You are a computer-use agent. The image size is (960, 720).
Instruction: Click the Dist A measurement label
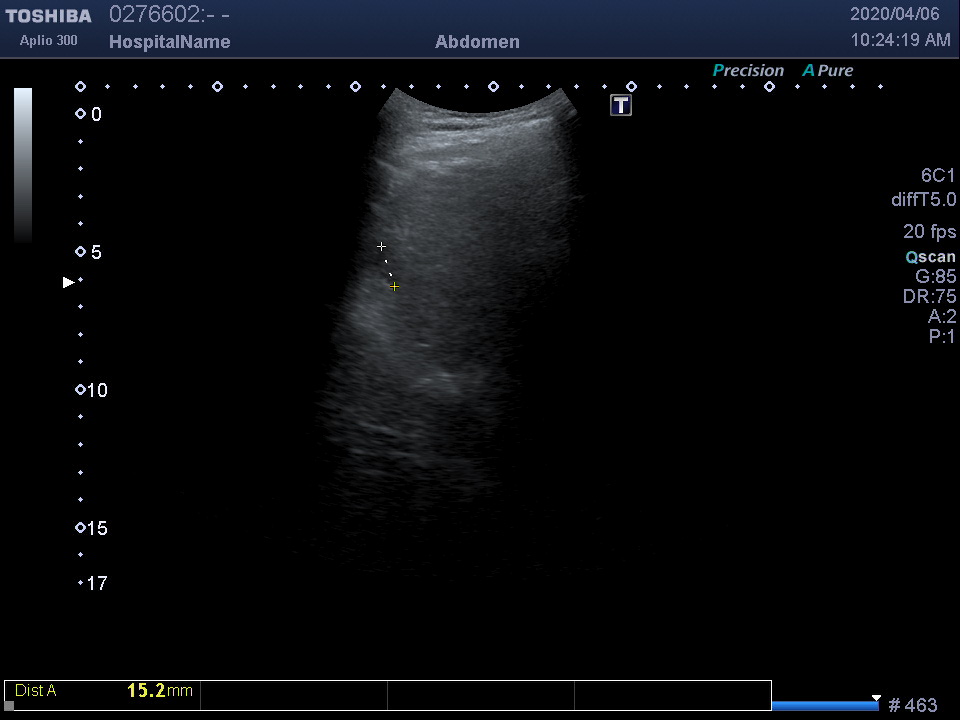[36, 691]
